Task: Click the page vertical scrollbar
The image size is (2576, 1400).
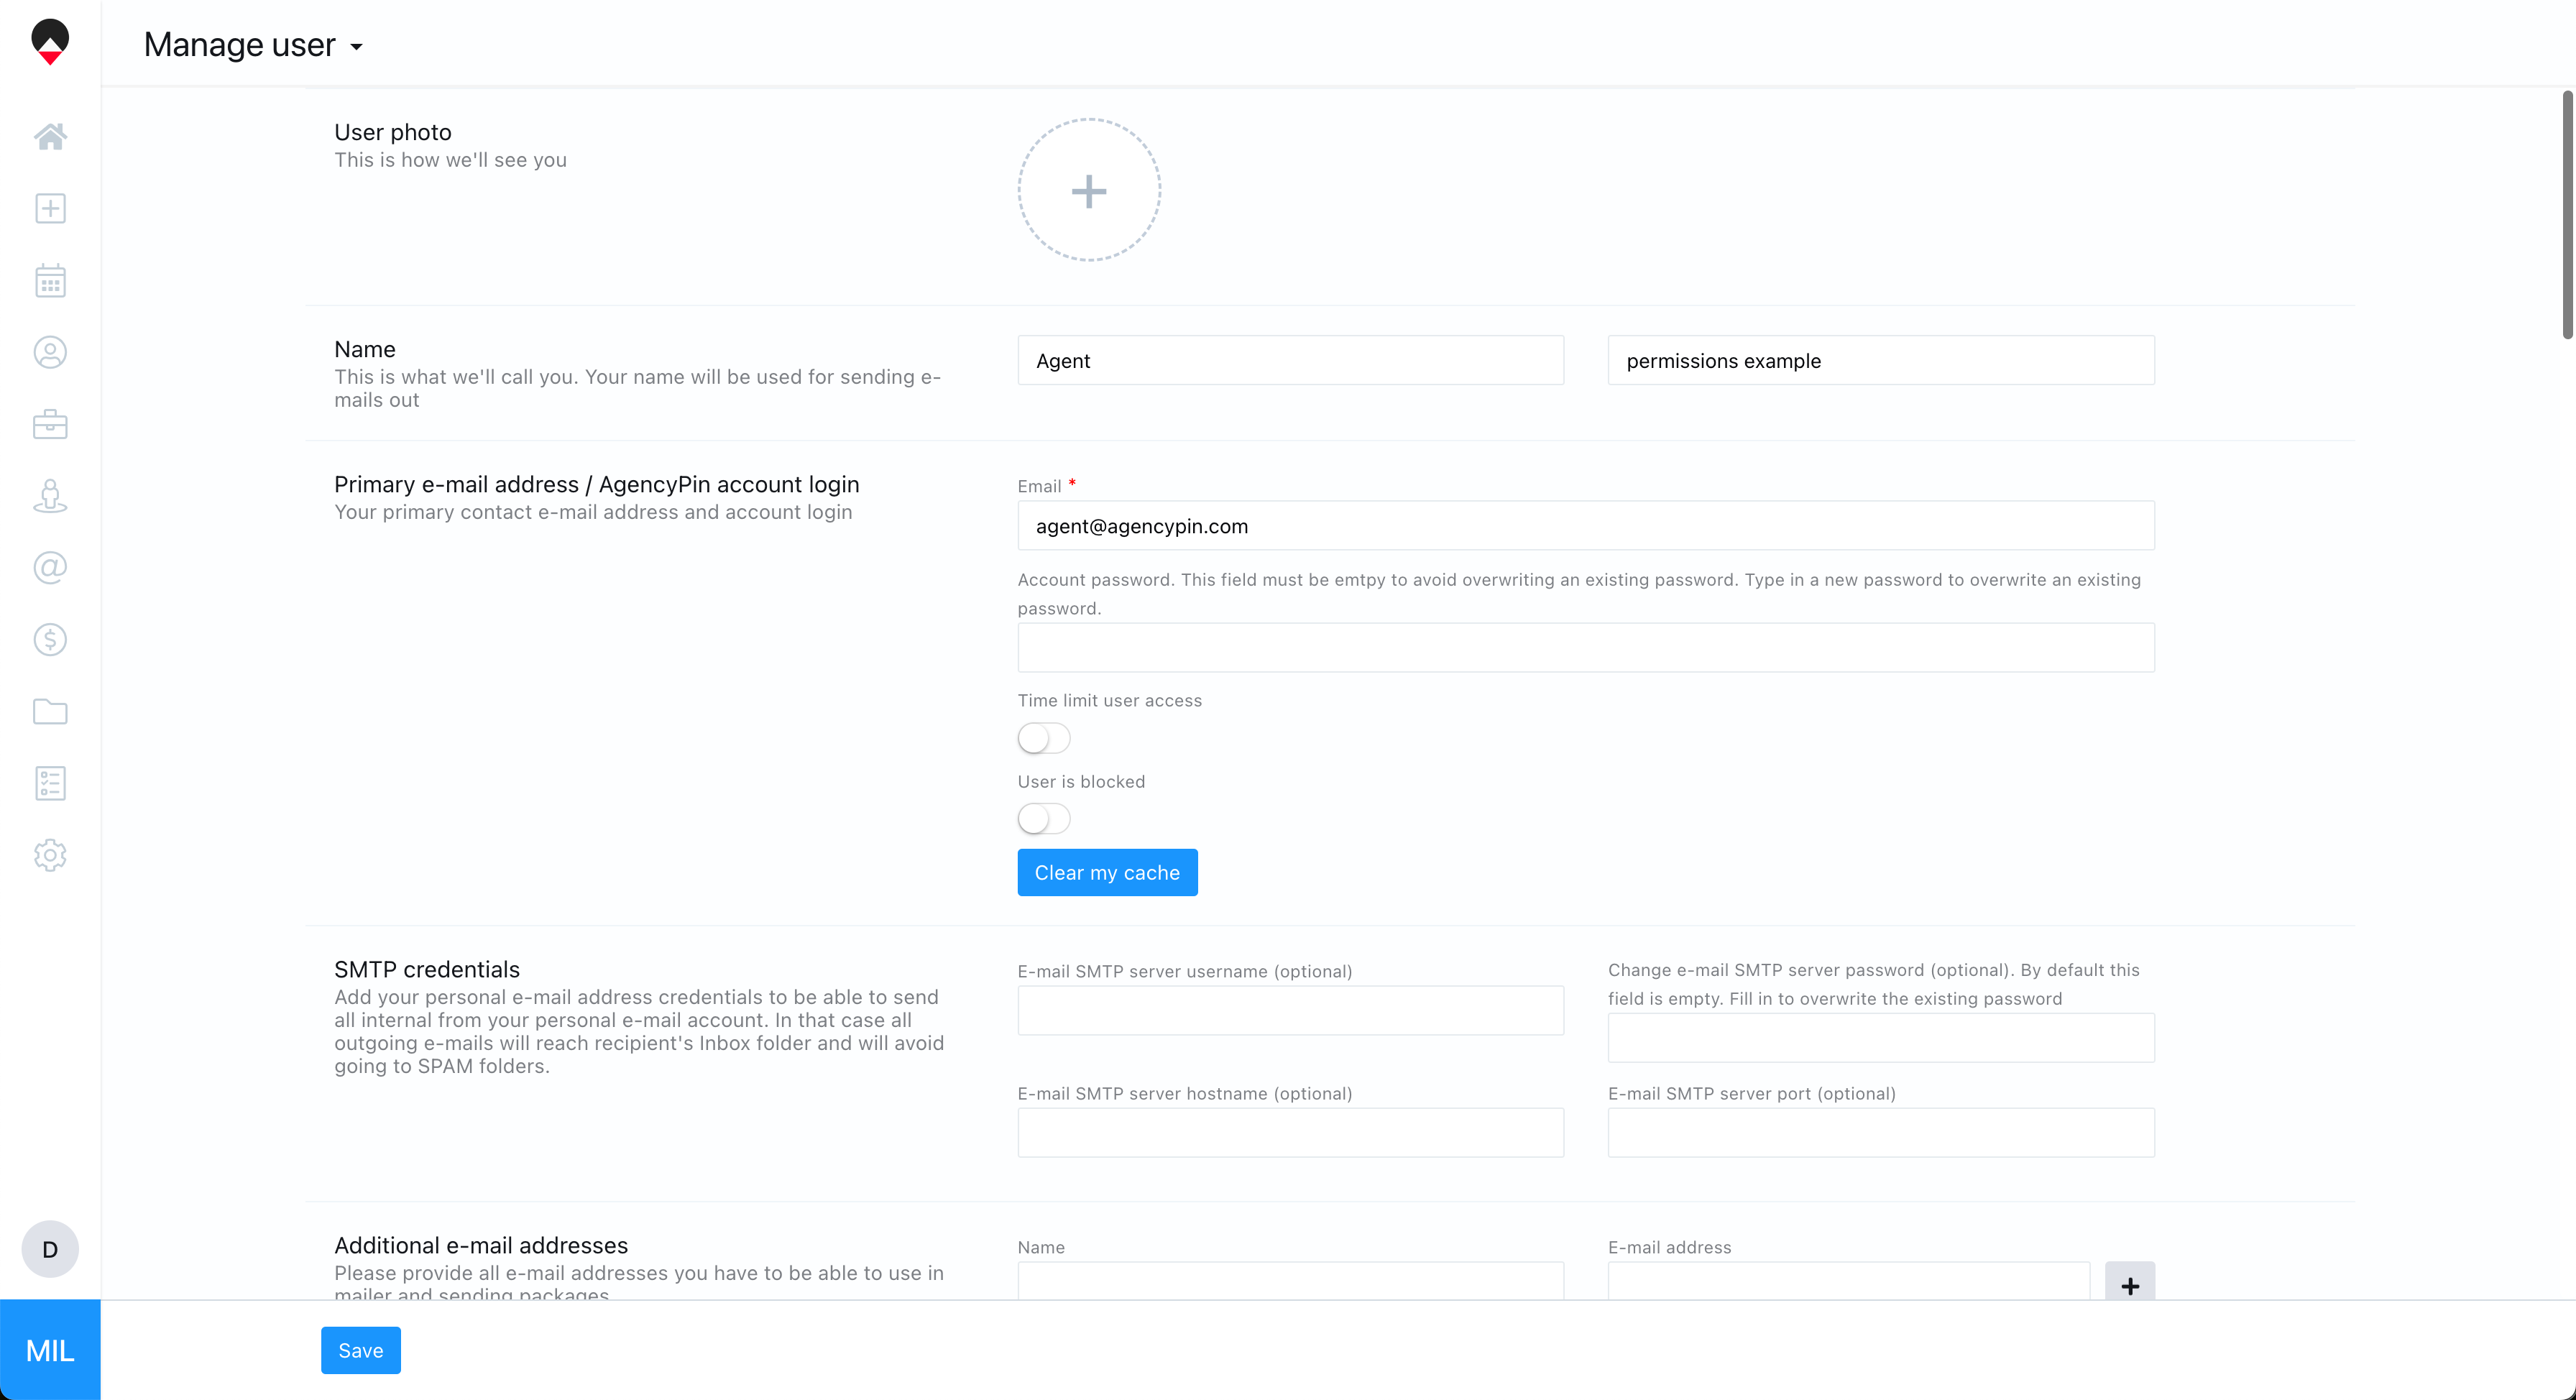Action: coord(2567,215)
